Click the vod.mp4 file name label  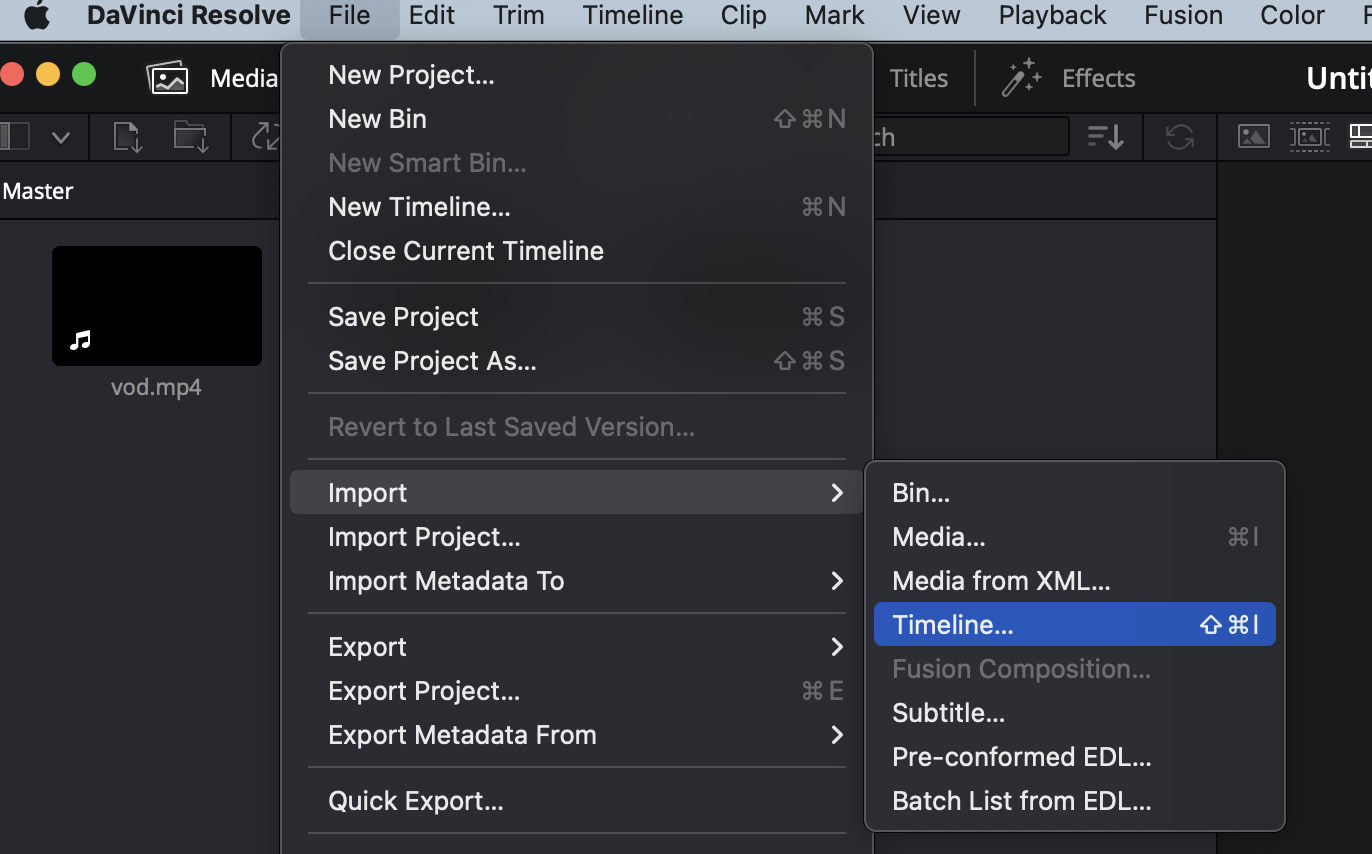[x=156, y=387]
